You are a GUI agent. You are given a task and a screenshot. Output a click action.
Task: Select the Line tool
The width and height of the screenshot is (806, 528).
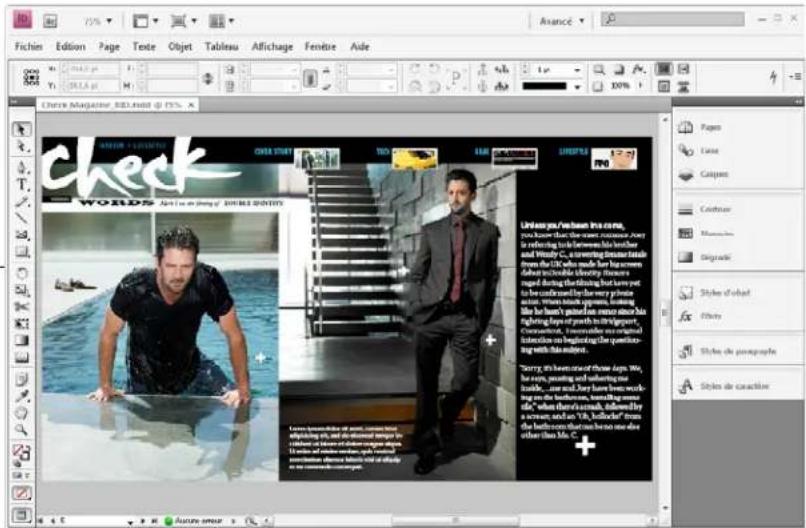pos(22,218)
